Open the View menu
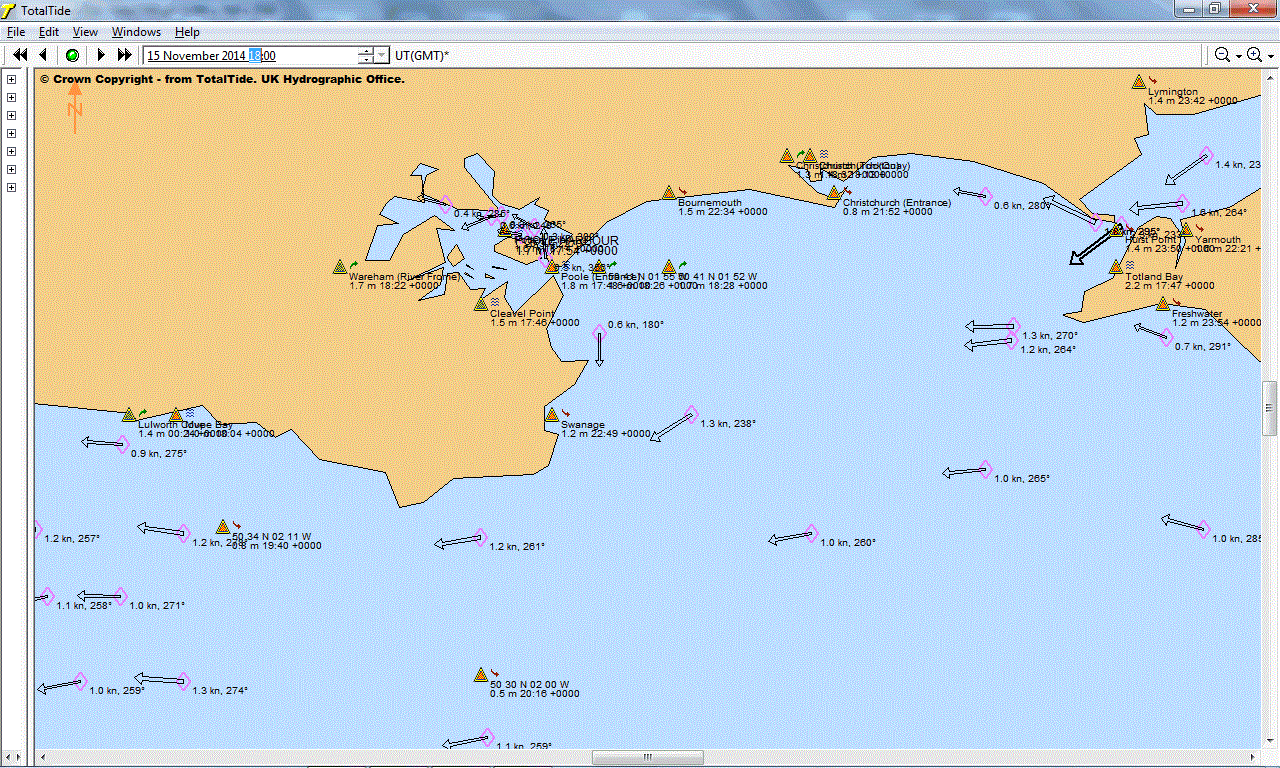Viewport: 1280px width, 768px height. 85,32
